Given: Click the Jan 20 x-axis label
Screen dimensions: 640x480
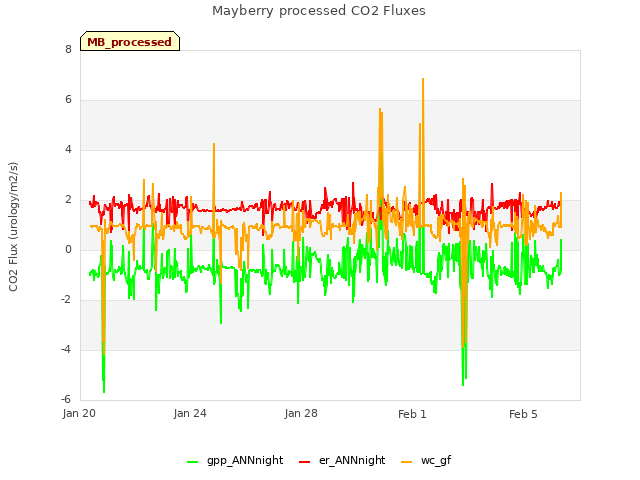Looking at the screenshot, I should pyautogui.click(x=79, y=413).
